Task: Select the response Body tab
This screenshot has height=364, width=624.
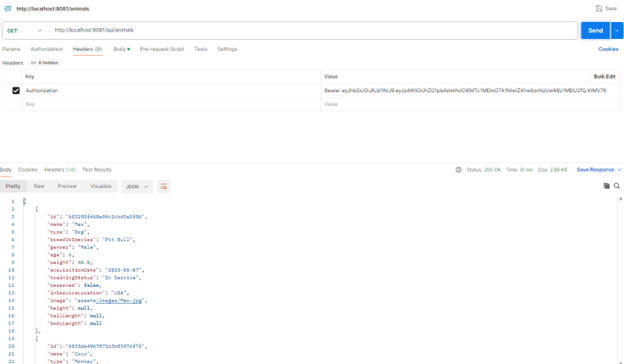Action: point(6,170)
